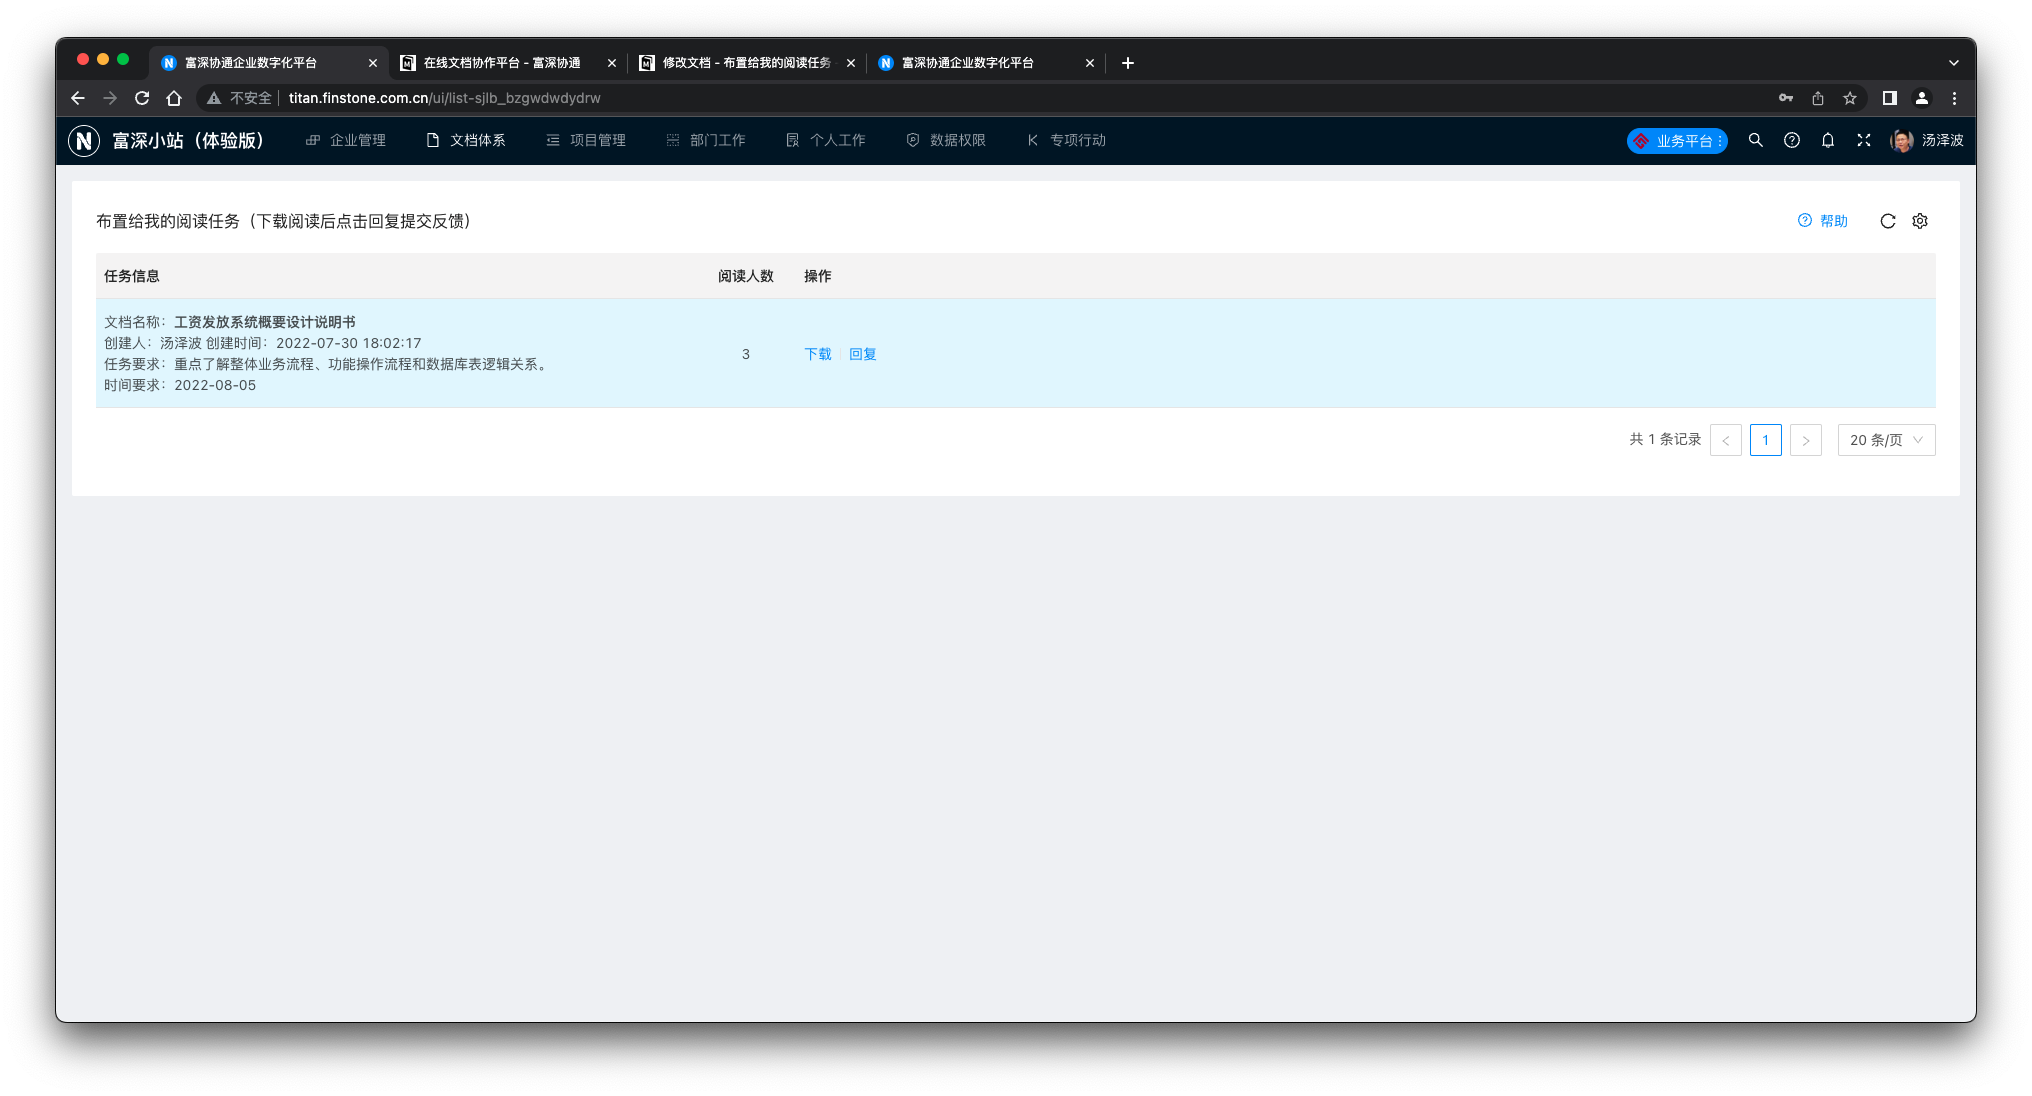Close the 修改文档 tab
This screenshot has width=2032, height=1096.
click(850, 63)
